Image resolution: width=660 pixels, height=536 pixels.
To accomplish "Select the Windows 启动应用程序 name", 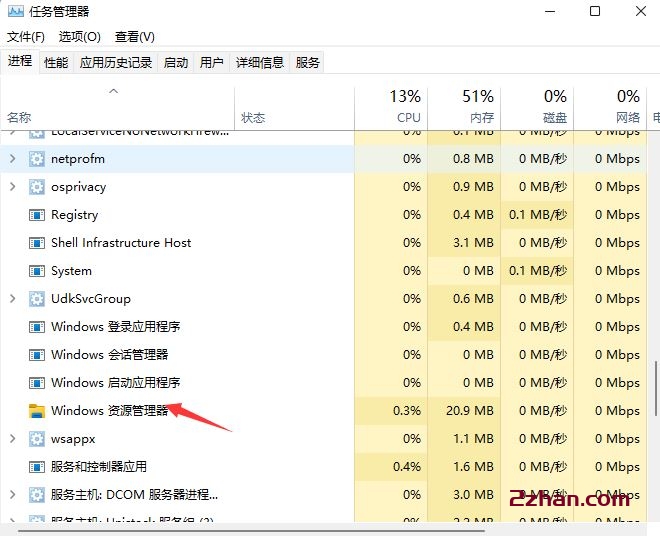I will point(116,383).
